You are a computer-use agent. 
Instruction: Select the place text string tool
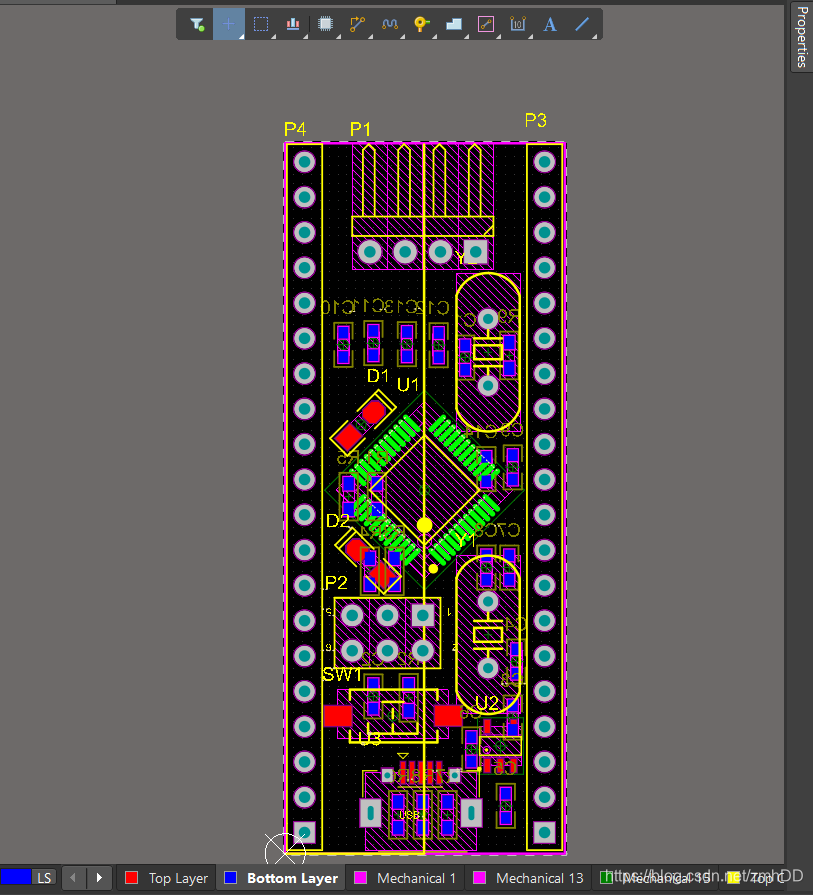tap(550, 24)
